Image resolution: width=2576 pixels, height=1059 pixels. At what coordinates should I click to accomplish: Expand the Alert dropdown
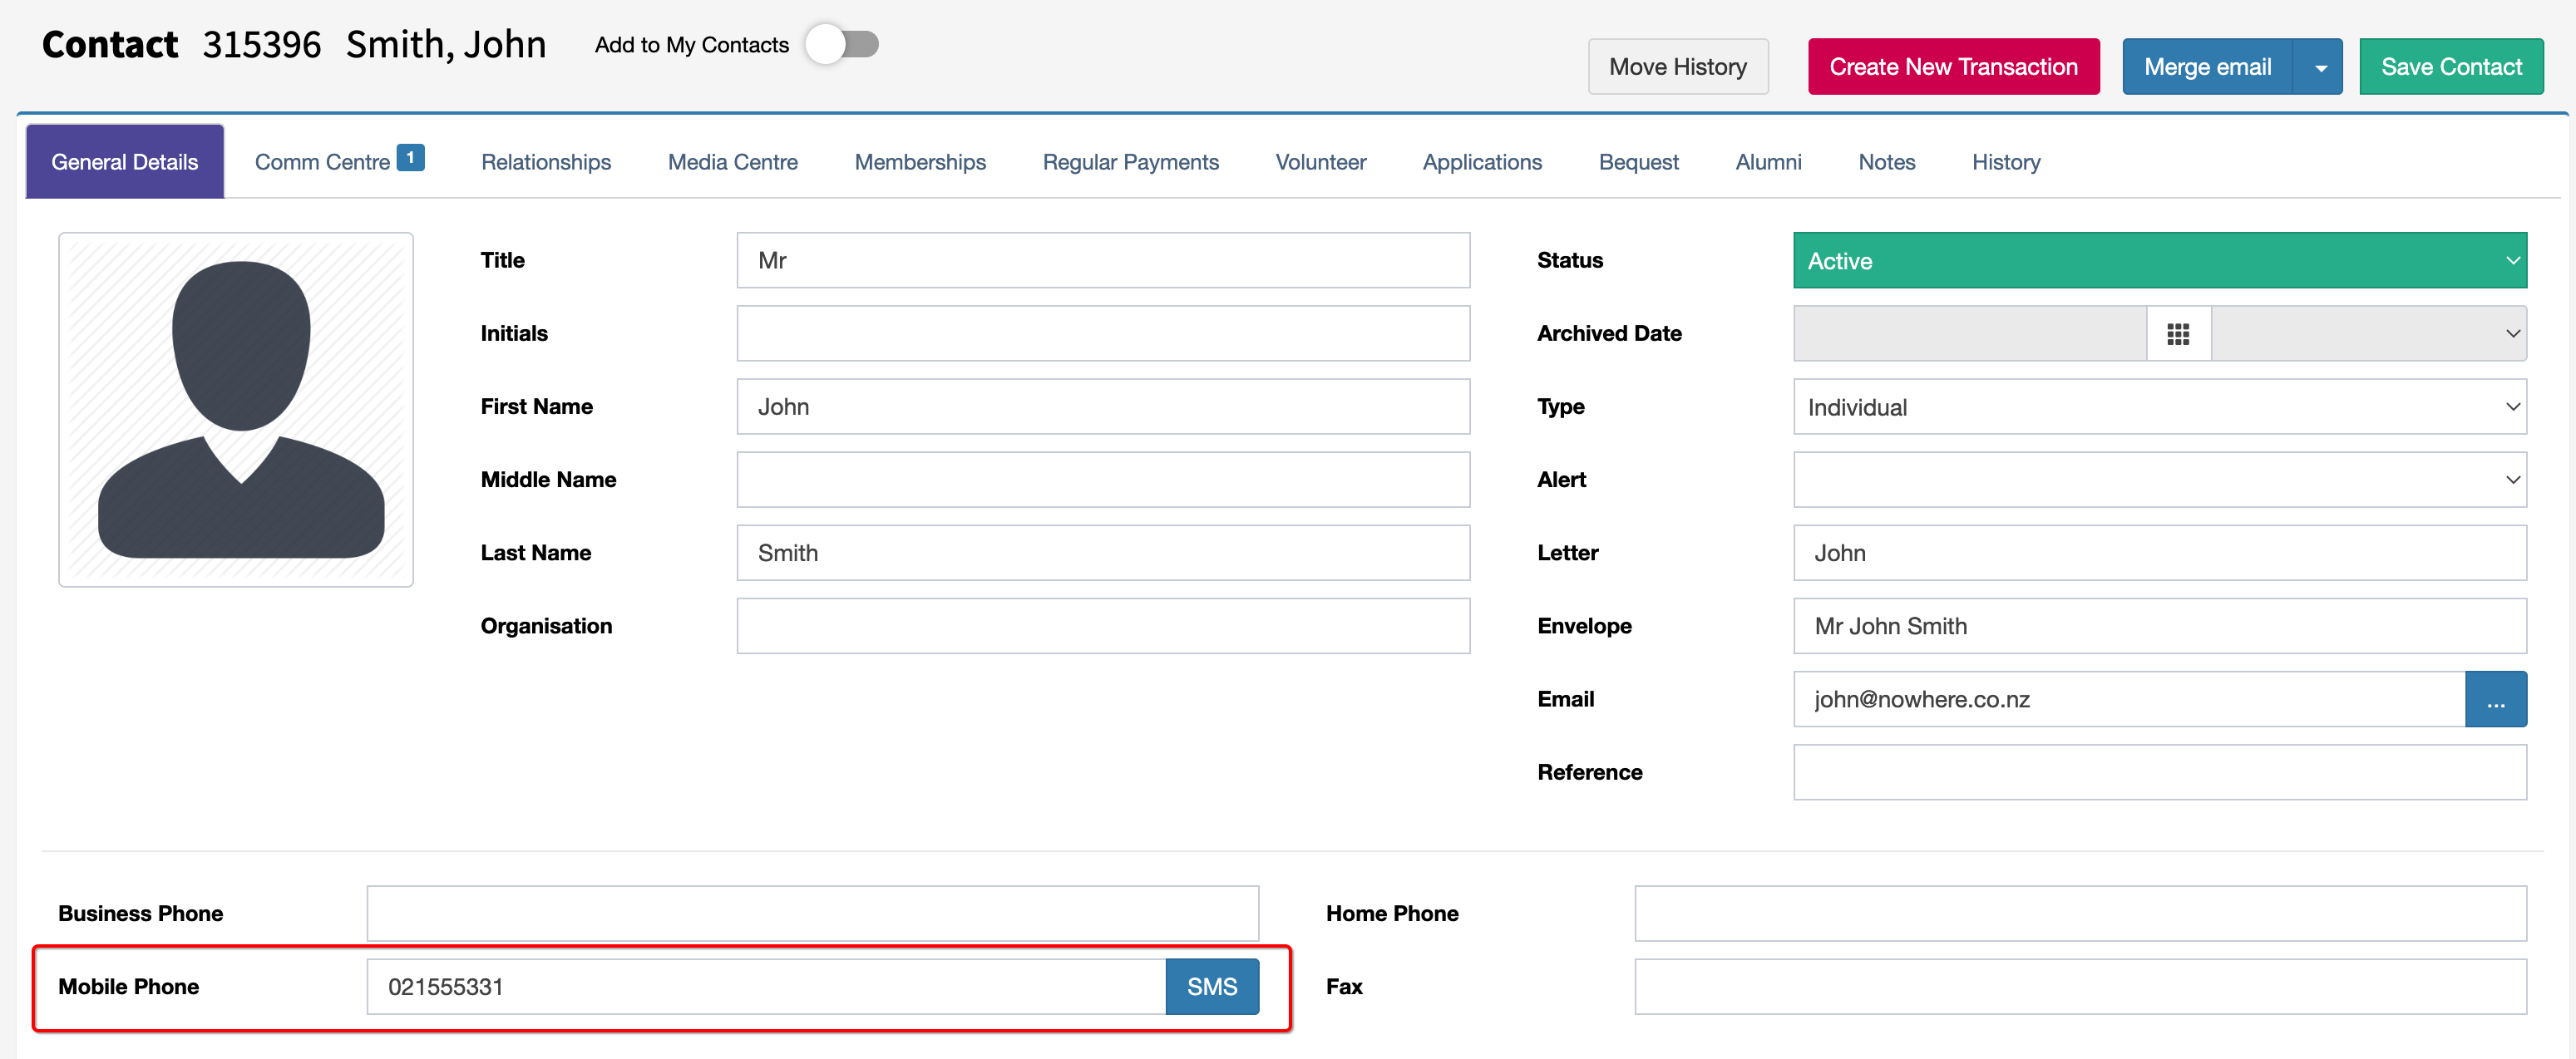[x=2160, y=480]
